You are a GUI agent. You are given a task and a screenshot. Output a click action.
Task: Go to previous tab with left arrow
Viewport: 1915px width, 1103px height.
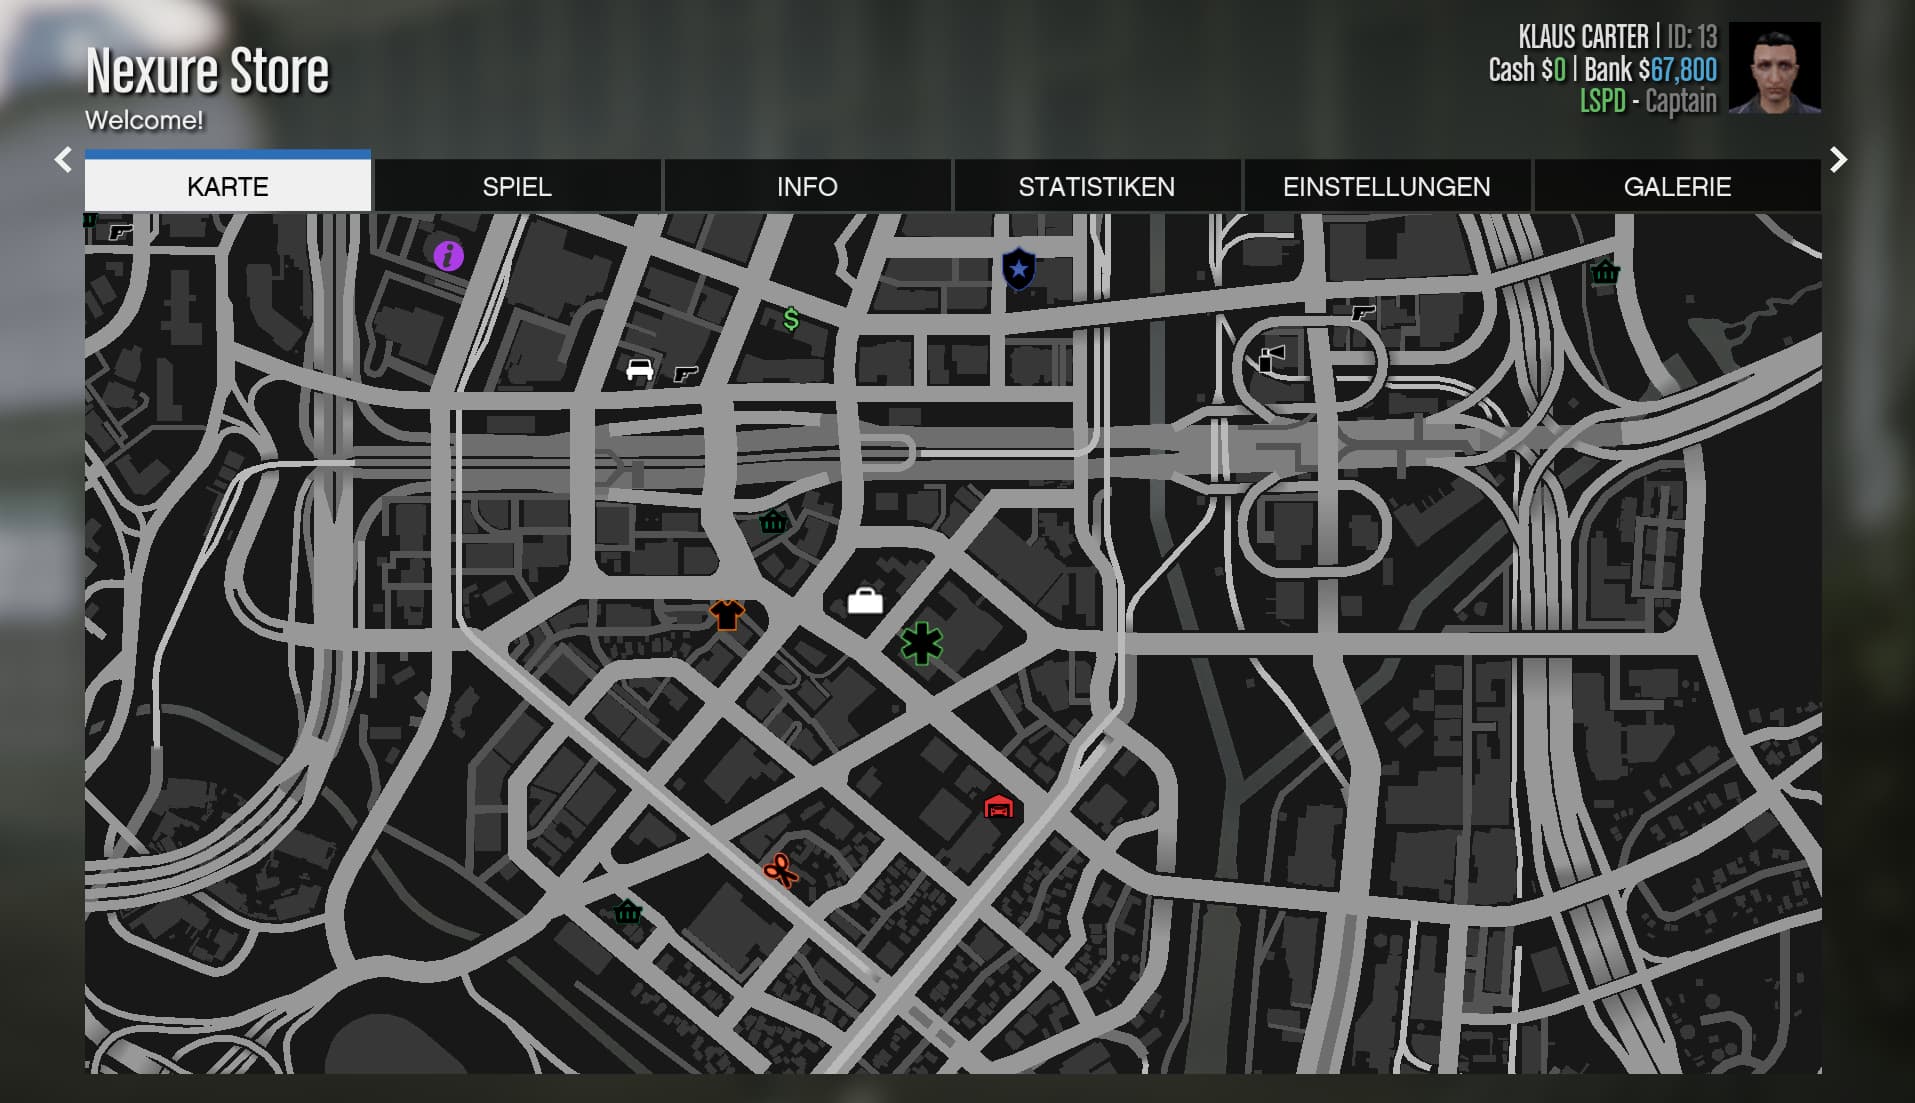[x=63, y=160]
